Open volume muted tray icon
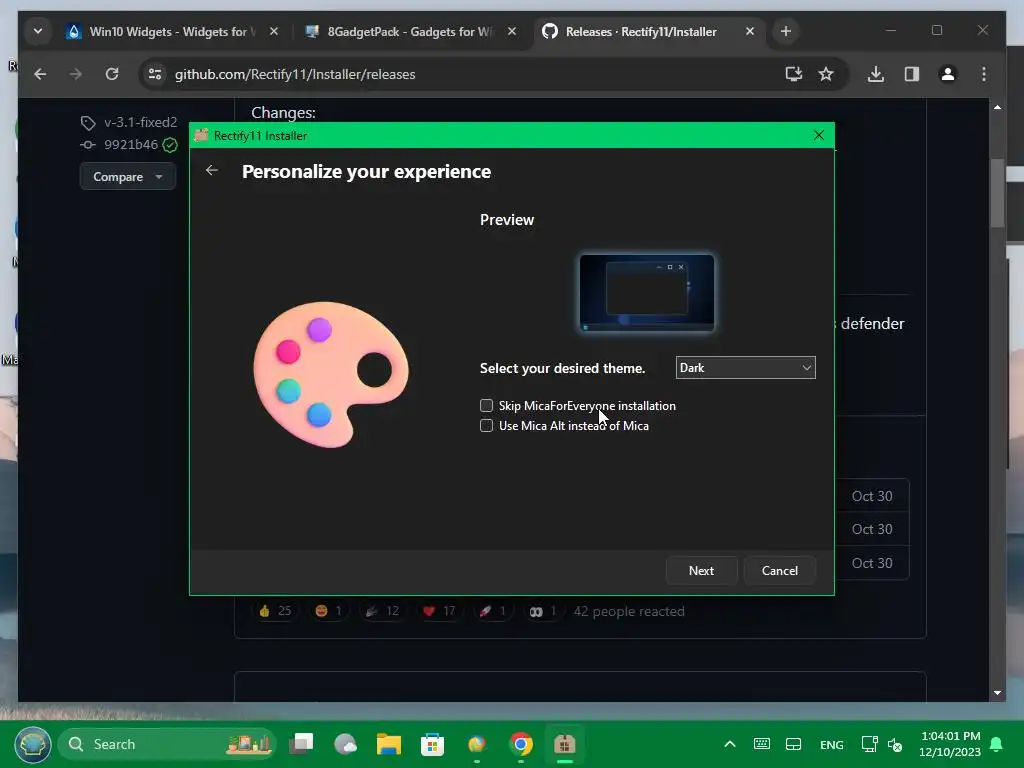 point(895,744)
